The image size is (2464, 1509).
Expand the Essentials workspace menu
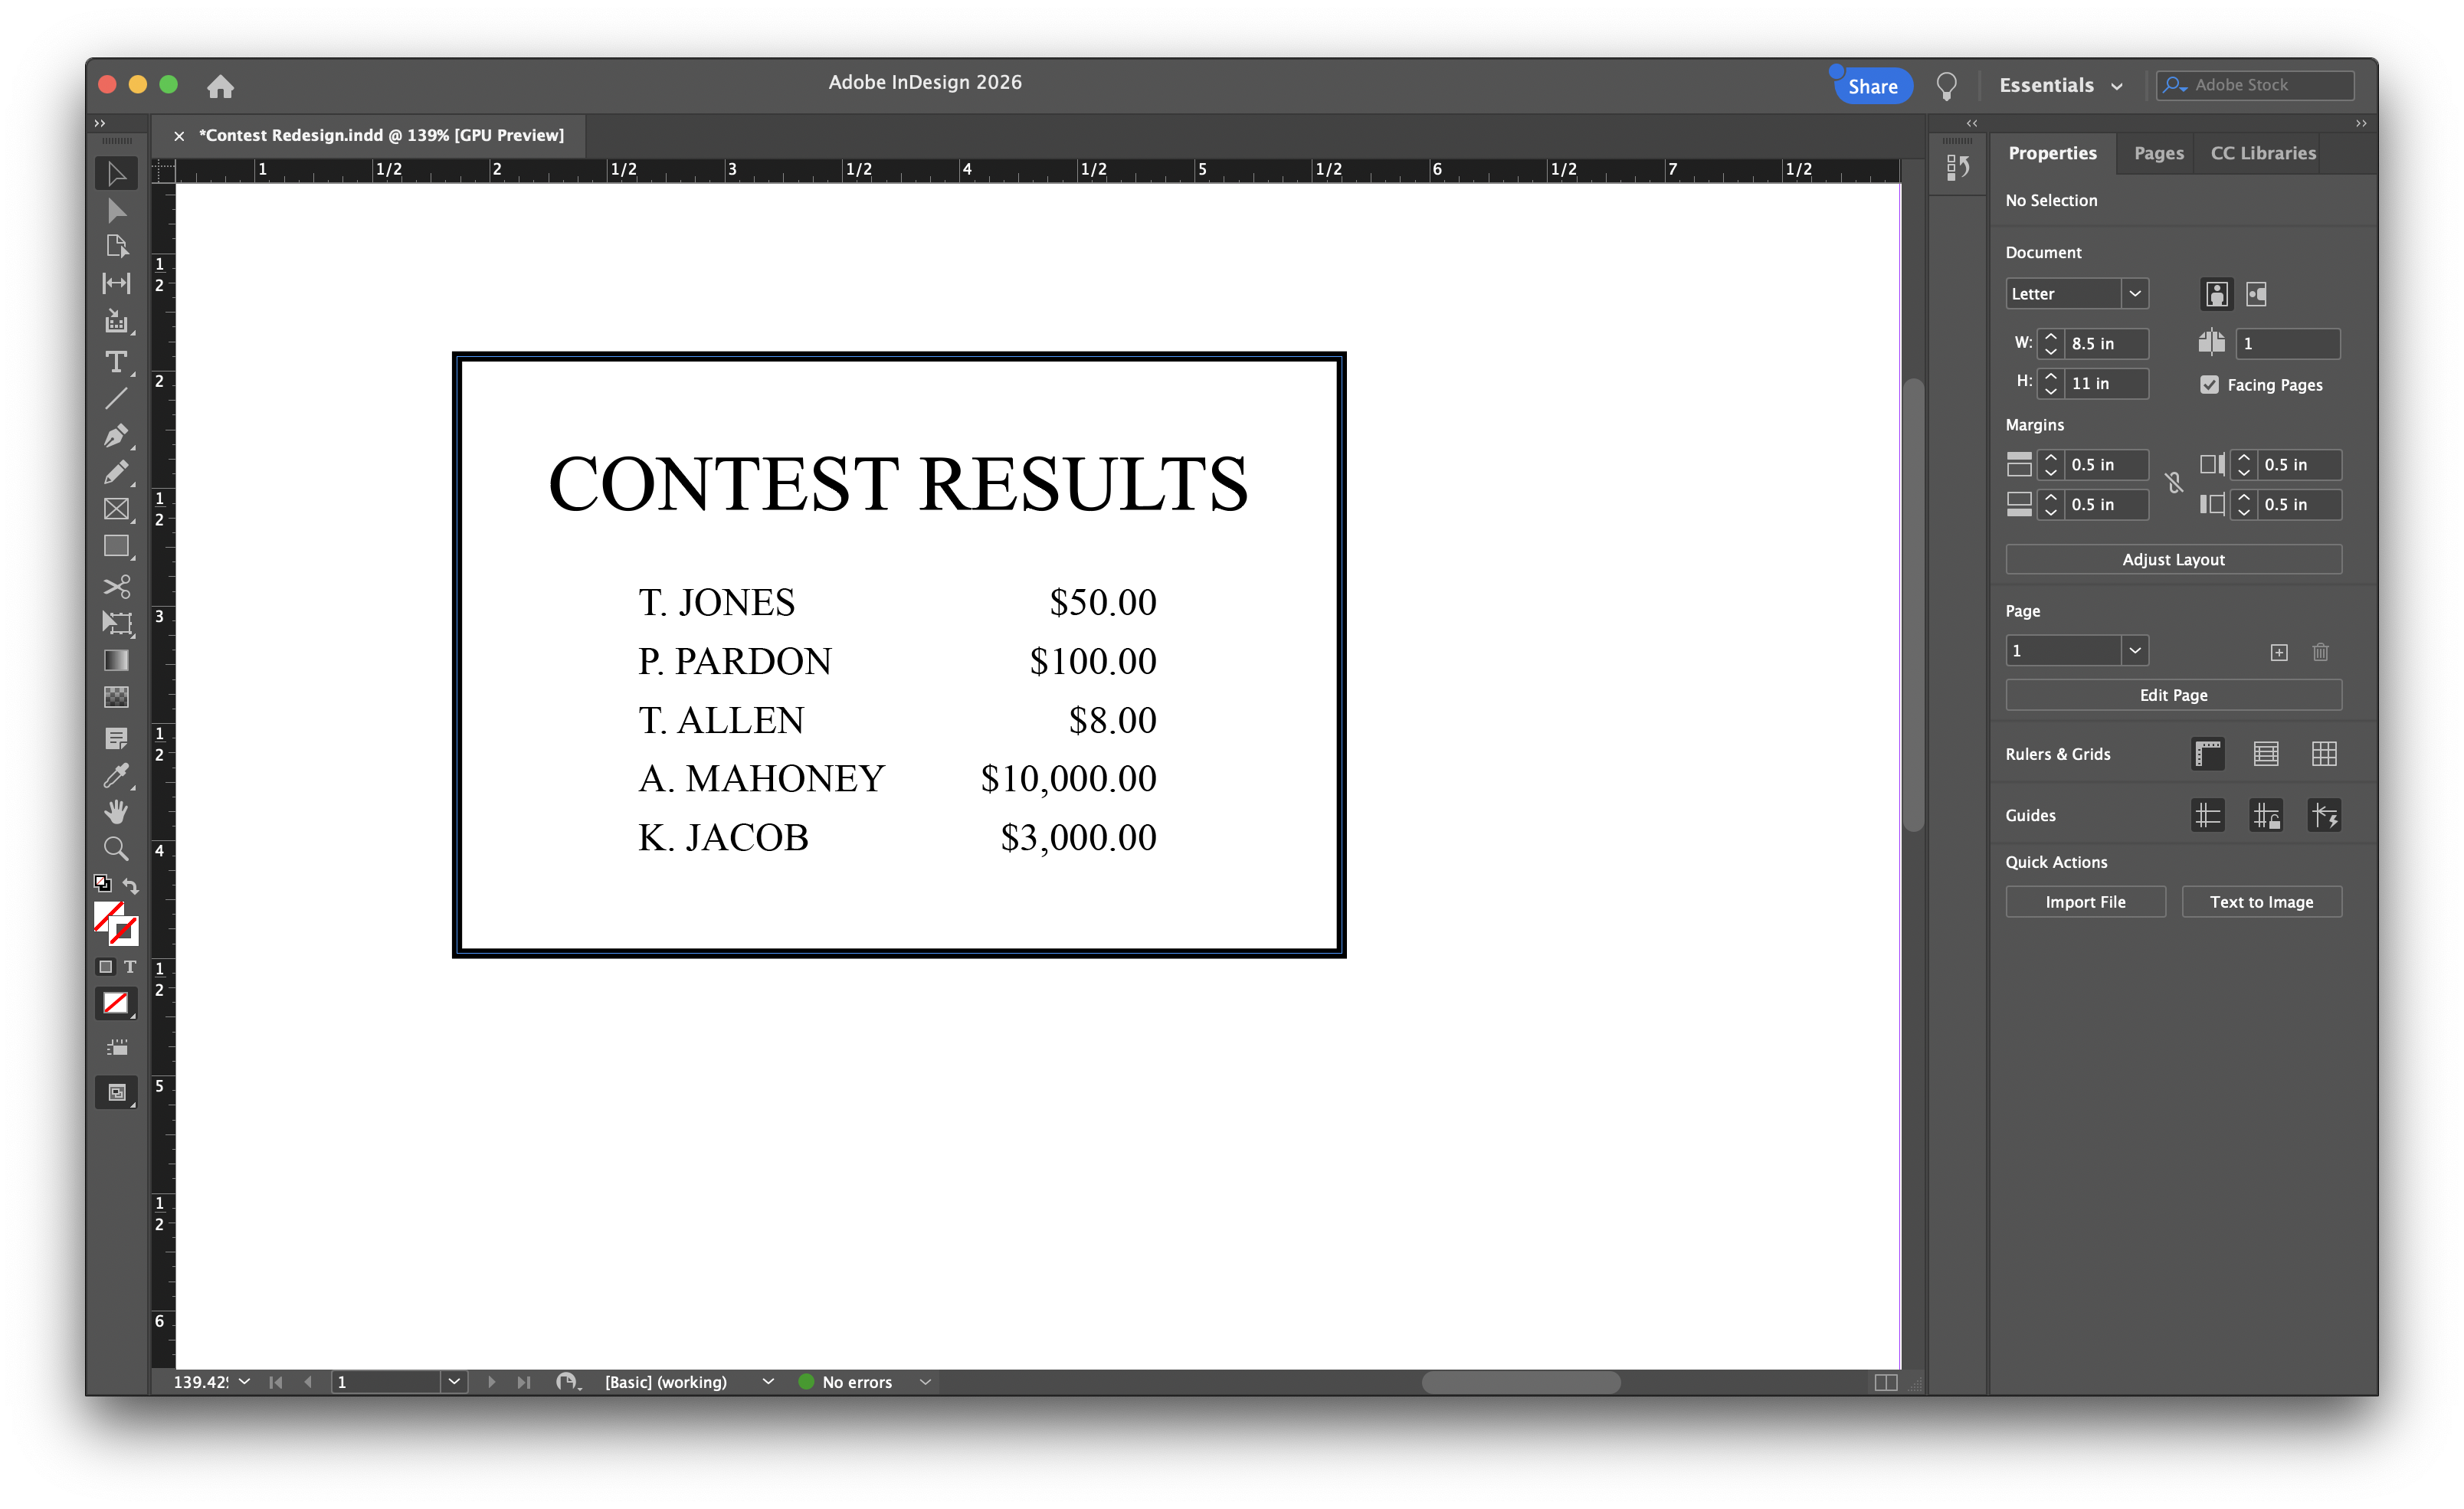coord(2060,86)
